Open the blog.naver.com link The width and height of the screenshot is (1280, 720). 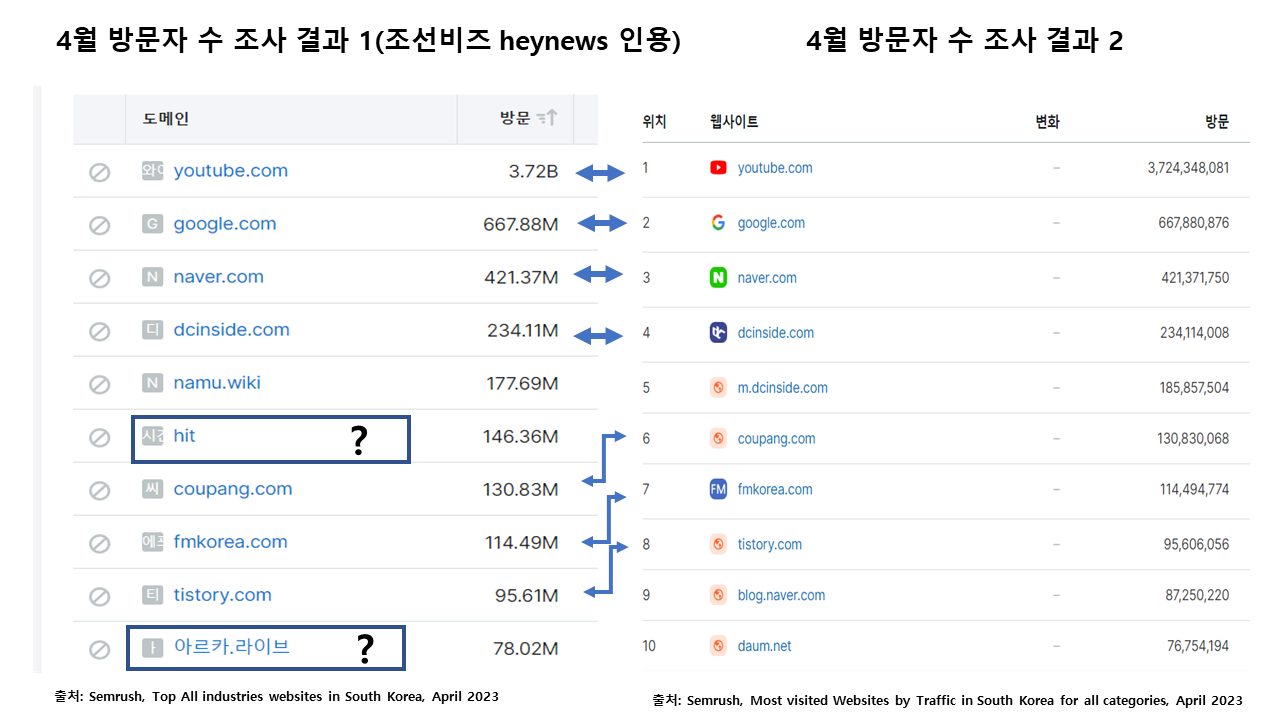[782, 595]
